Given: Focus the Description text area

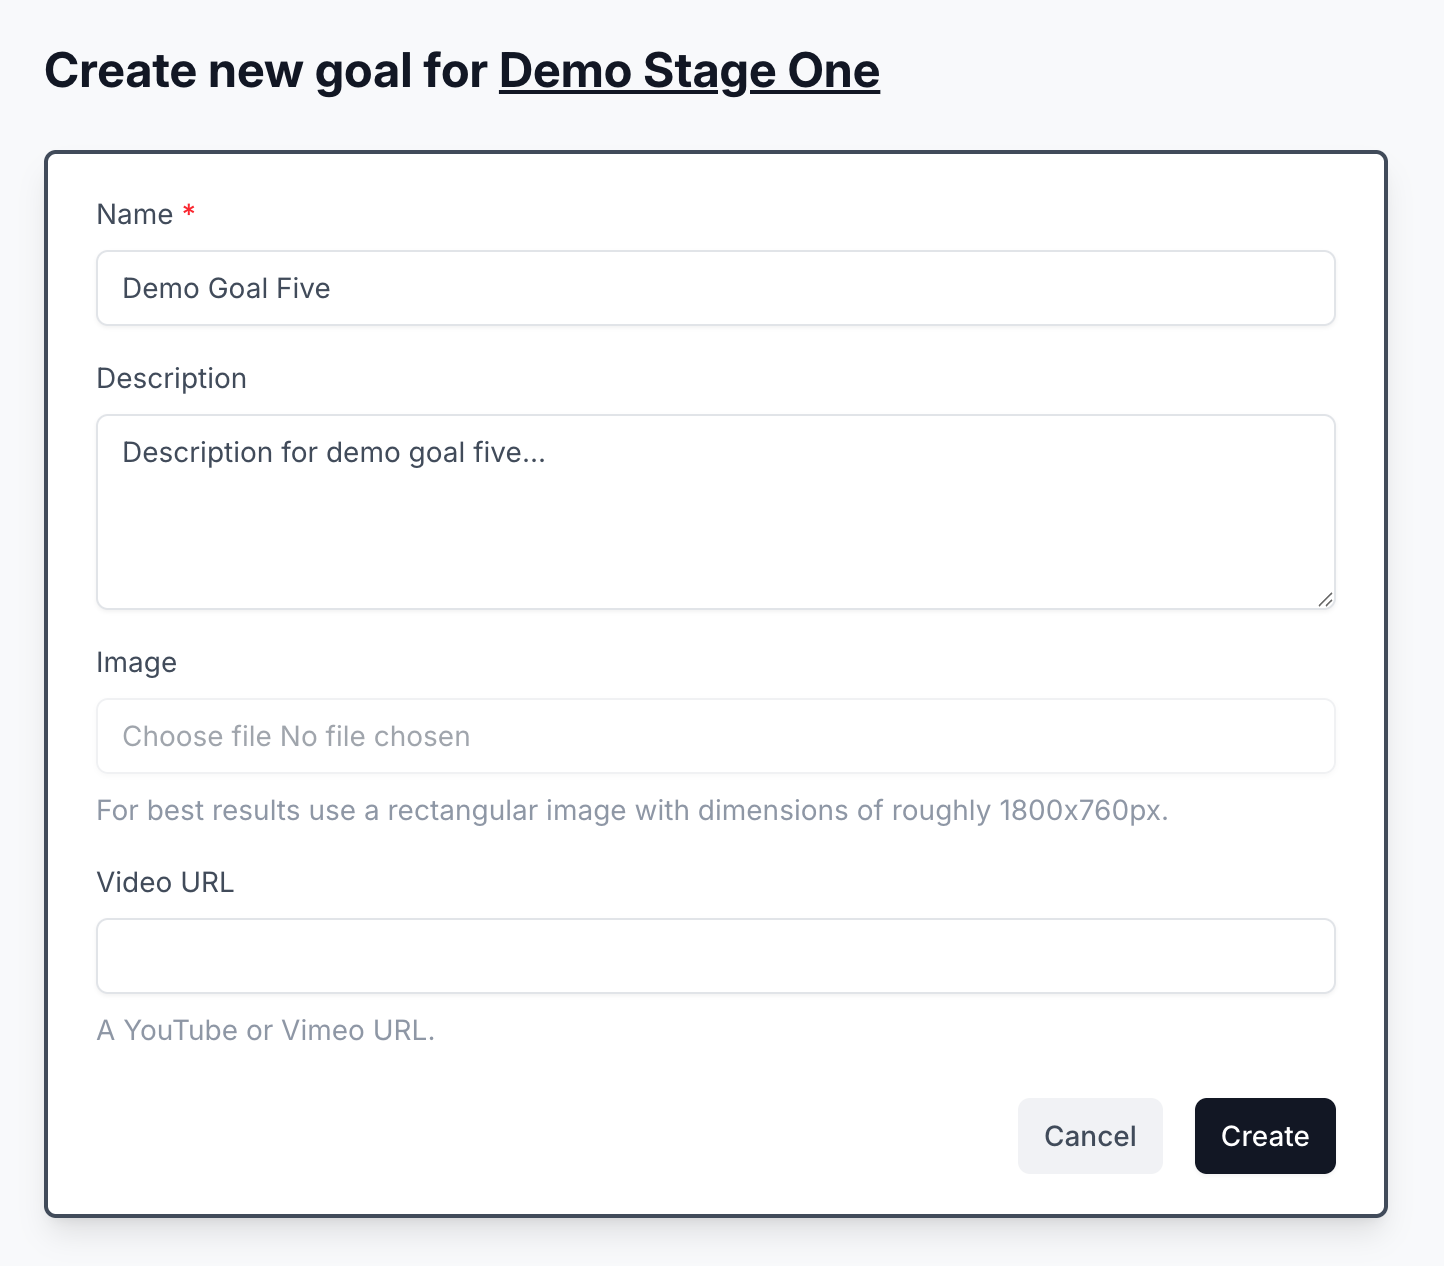Looking at the screenshot, I should 716,512.
